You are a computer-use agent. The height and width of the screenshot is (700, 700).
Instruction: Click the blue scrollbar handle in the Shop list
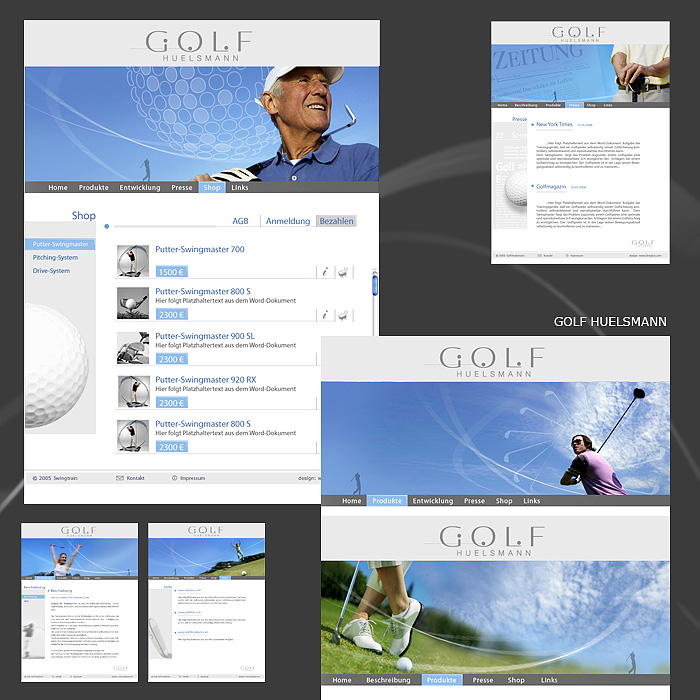pos(375,285)
